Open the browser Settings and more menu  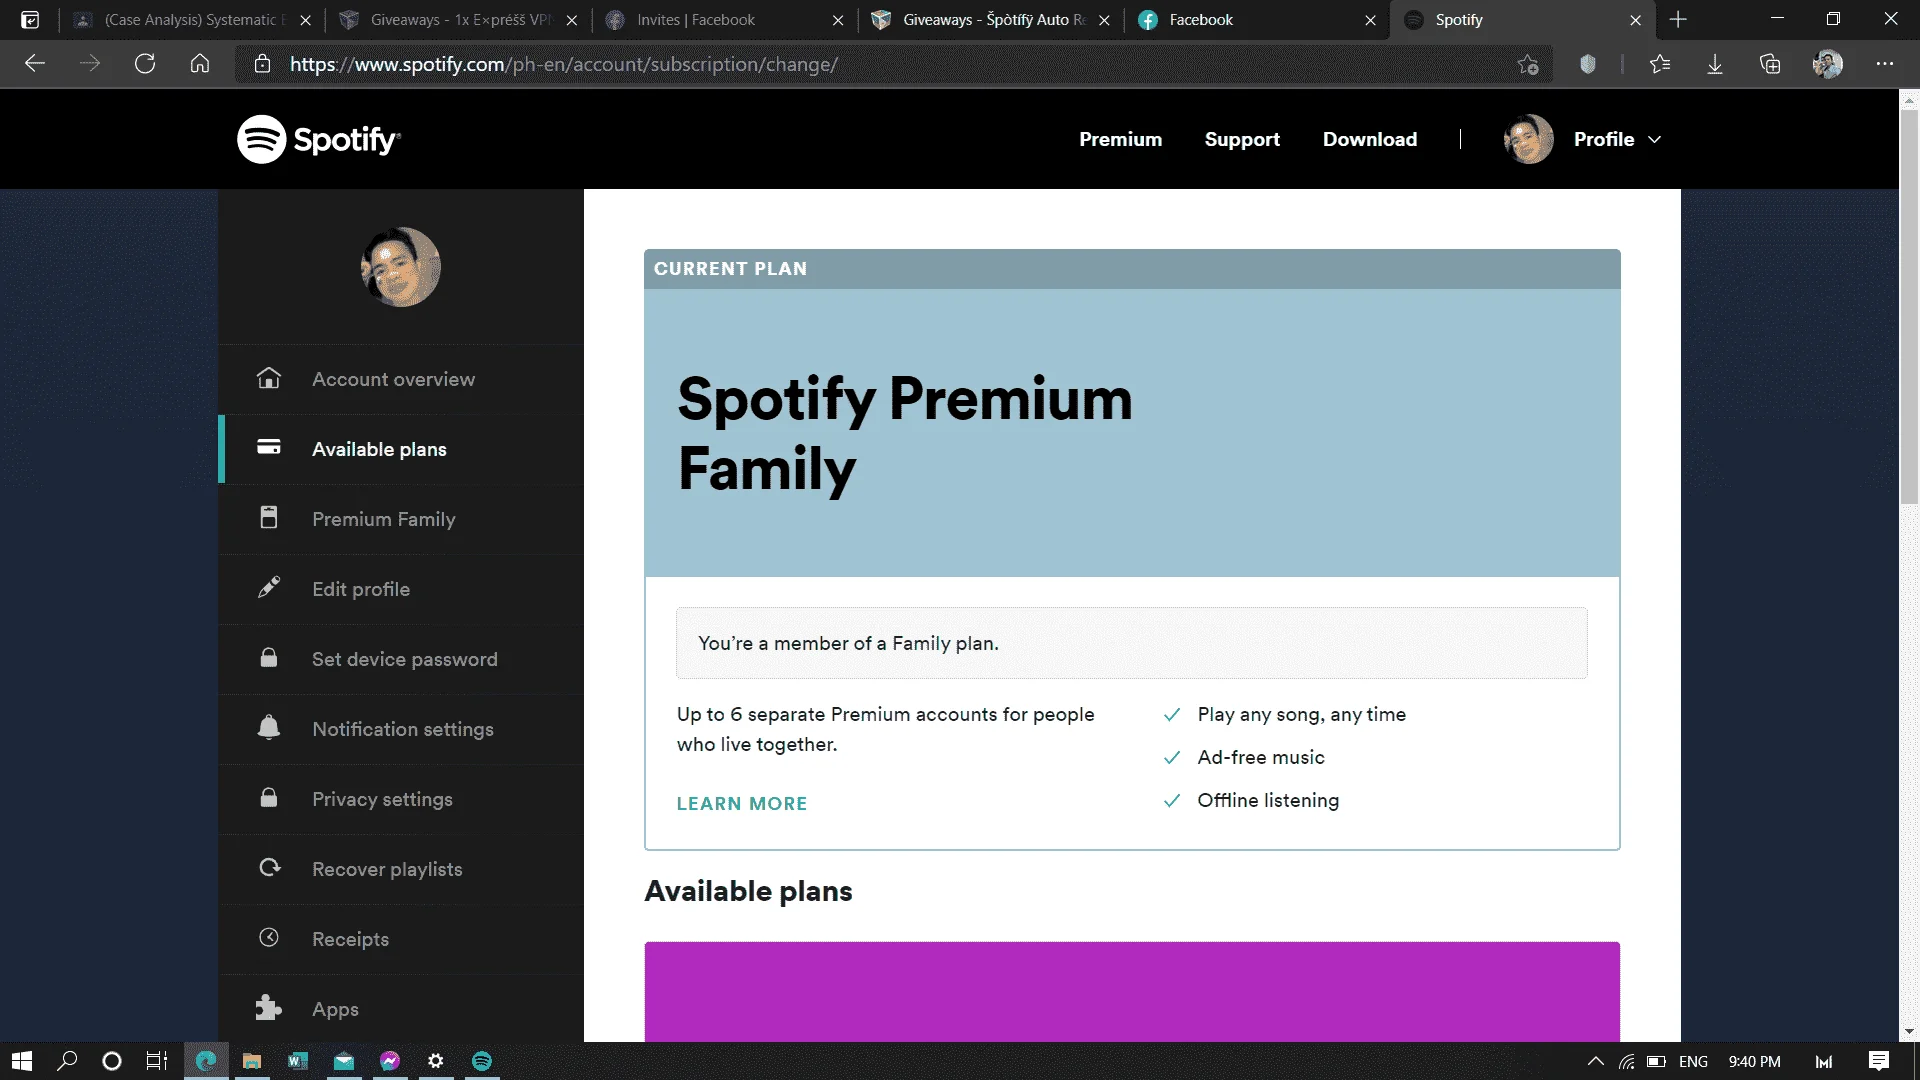(1884, 64)
